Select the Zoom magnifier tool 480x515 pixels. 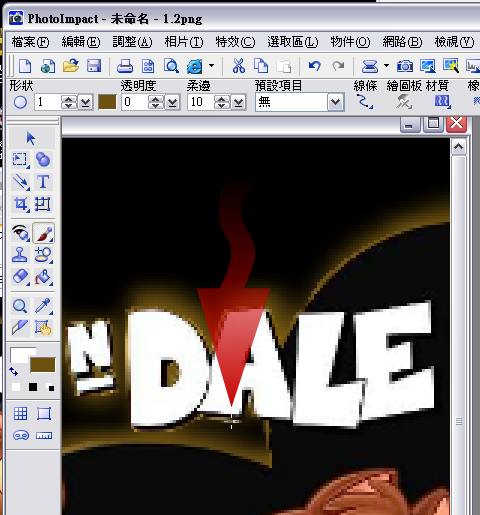[20, 306]
